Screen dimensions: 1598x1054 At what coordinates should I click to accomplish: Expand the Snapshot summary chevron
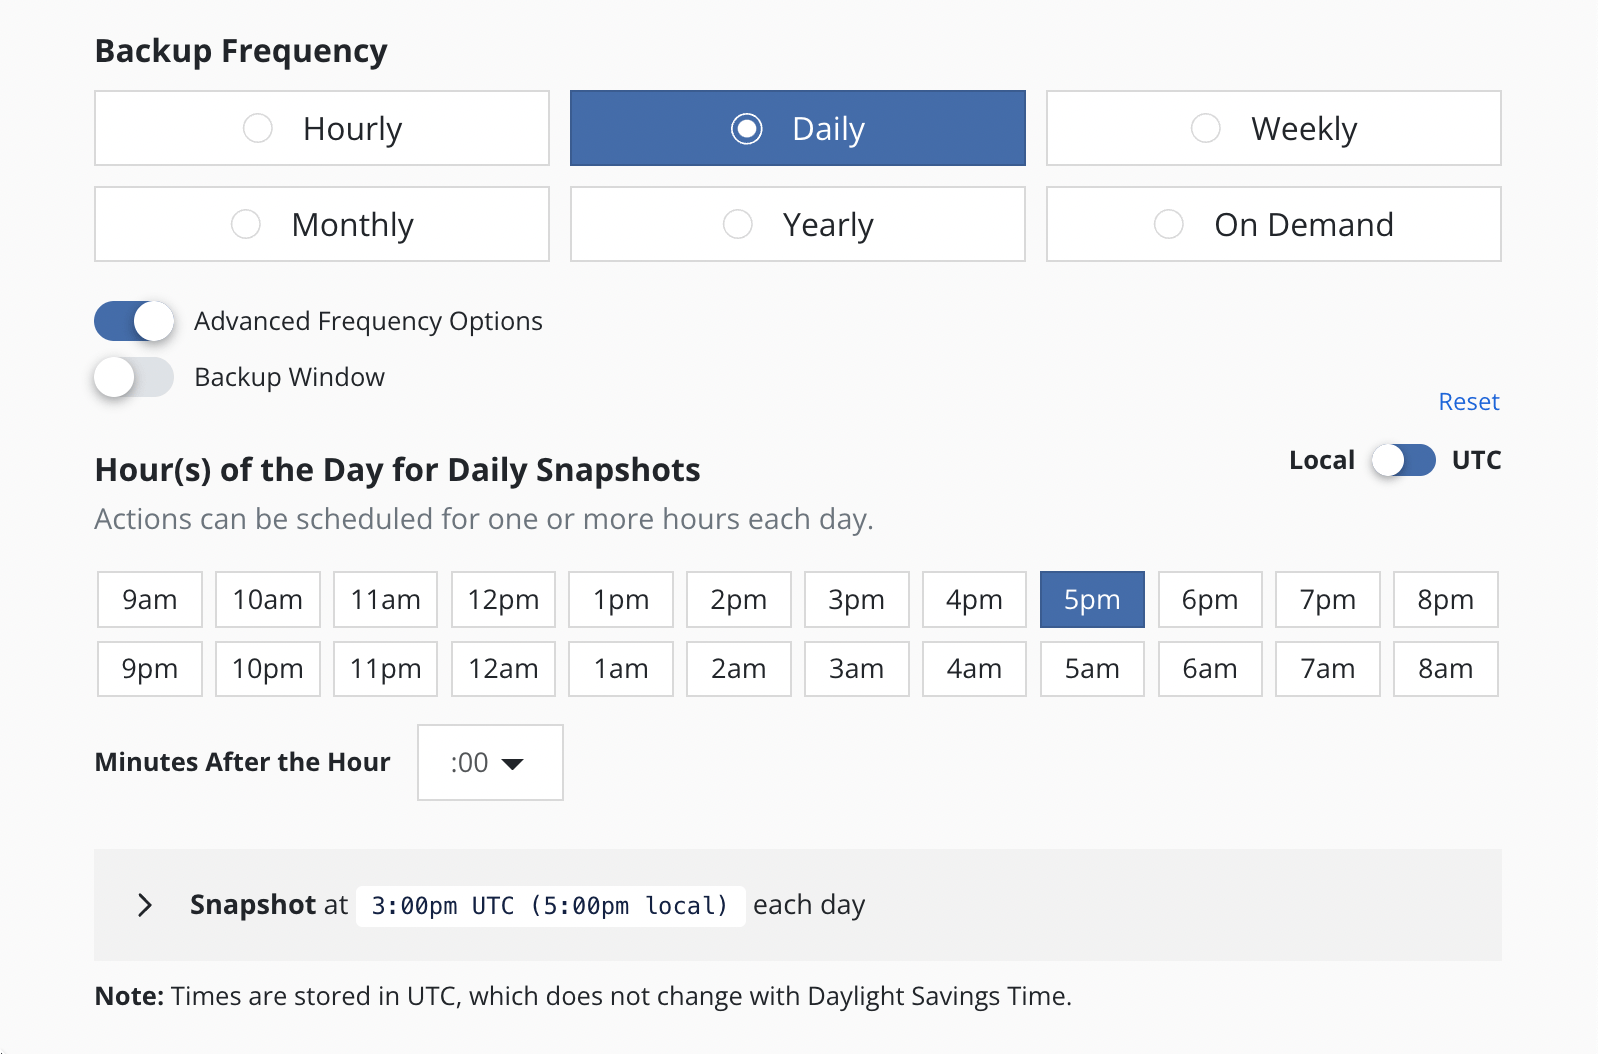tap(145, 905)
